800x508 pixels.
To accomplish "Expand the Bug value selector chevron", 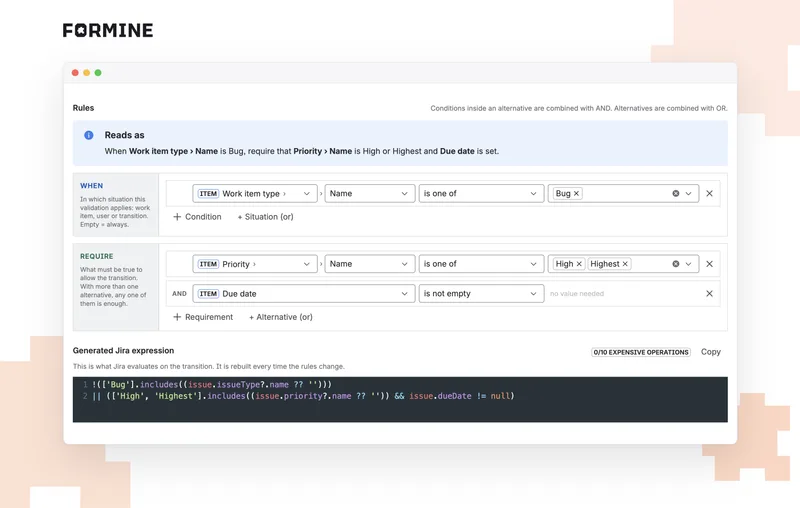I will point(688,193).
